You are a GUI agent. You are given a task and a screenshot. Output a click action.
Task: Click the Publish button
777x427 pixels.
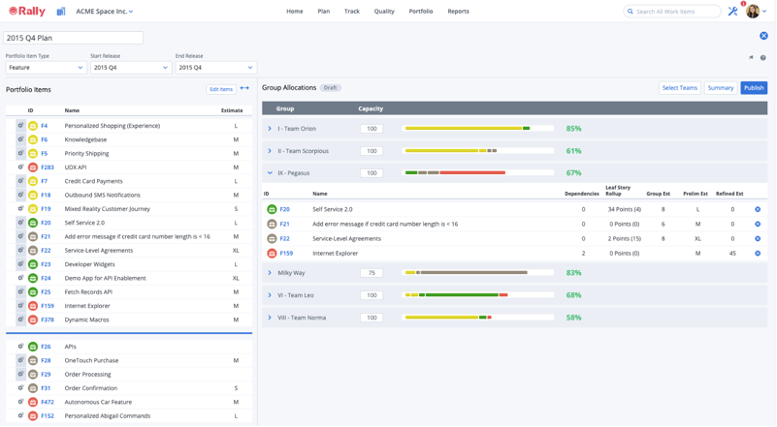pos(753,88)
